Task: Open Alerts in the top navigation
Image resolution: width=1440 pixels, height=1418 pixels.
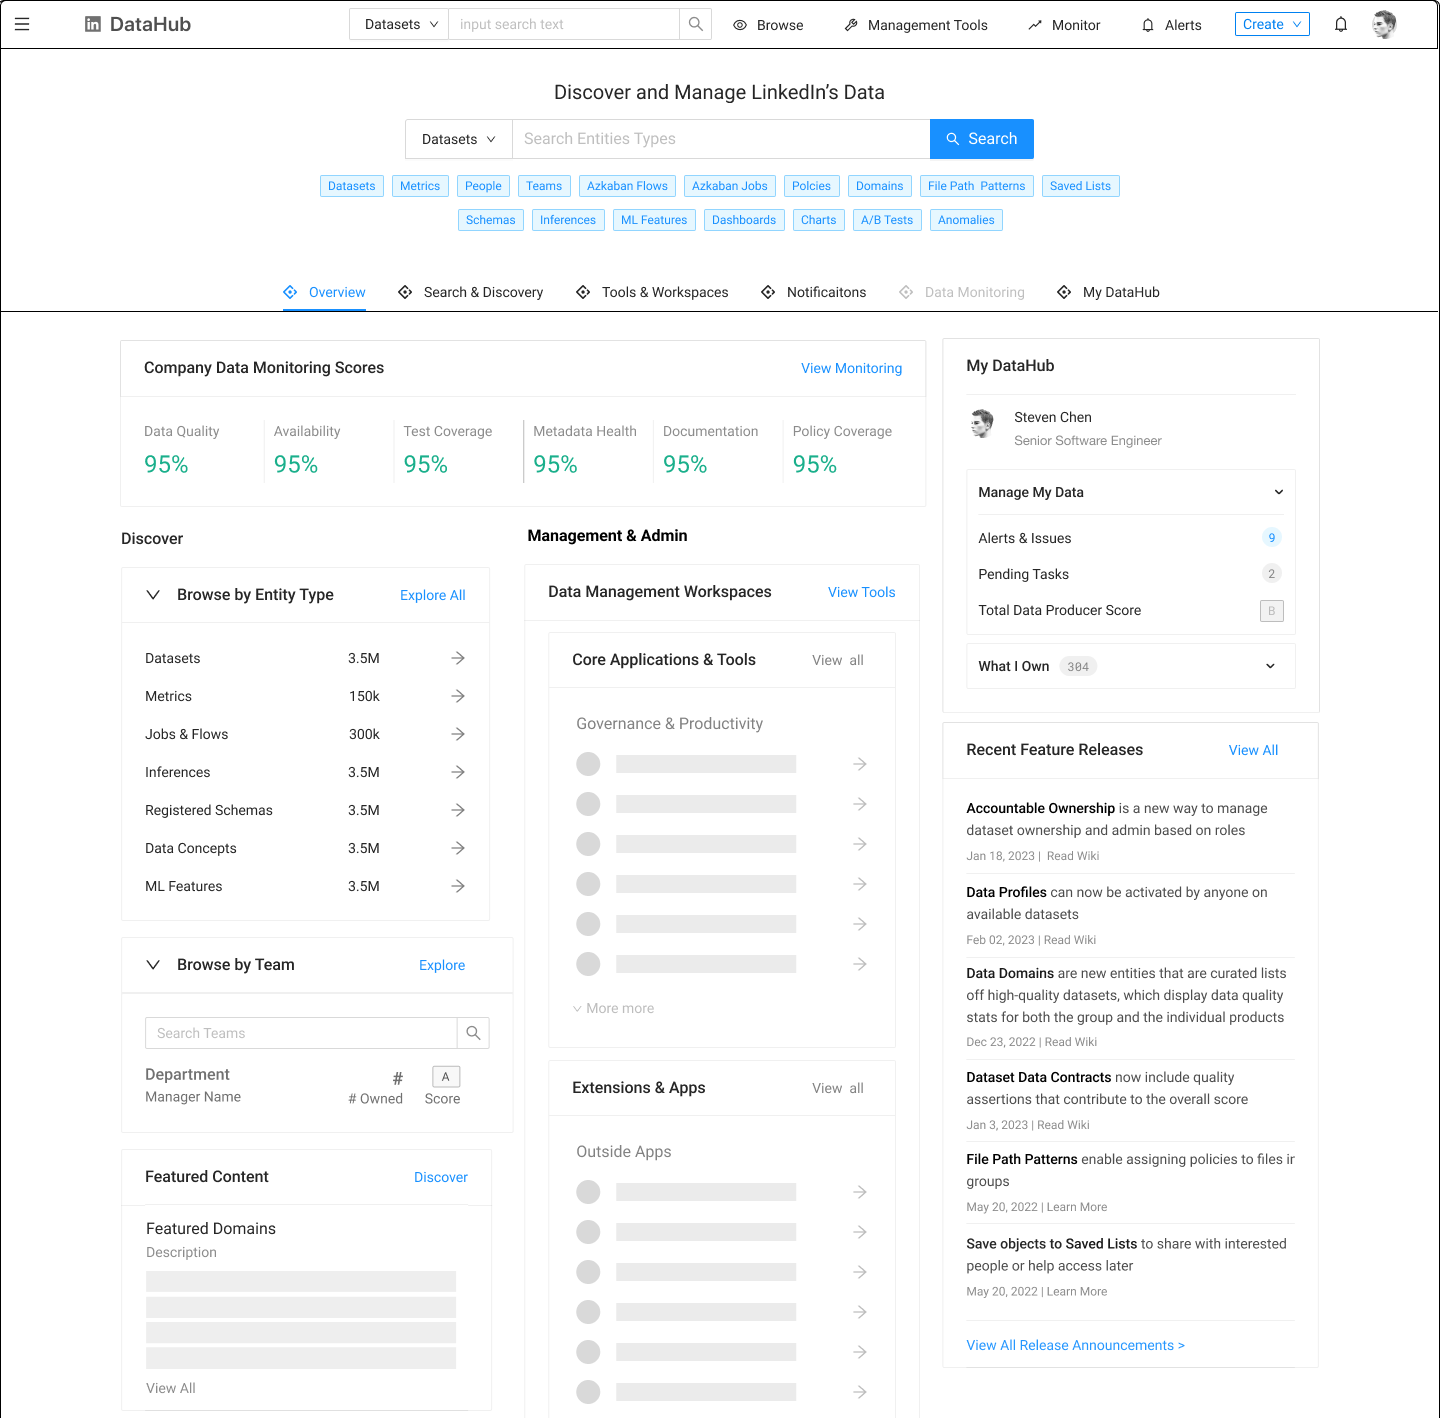Action: 1171,25
